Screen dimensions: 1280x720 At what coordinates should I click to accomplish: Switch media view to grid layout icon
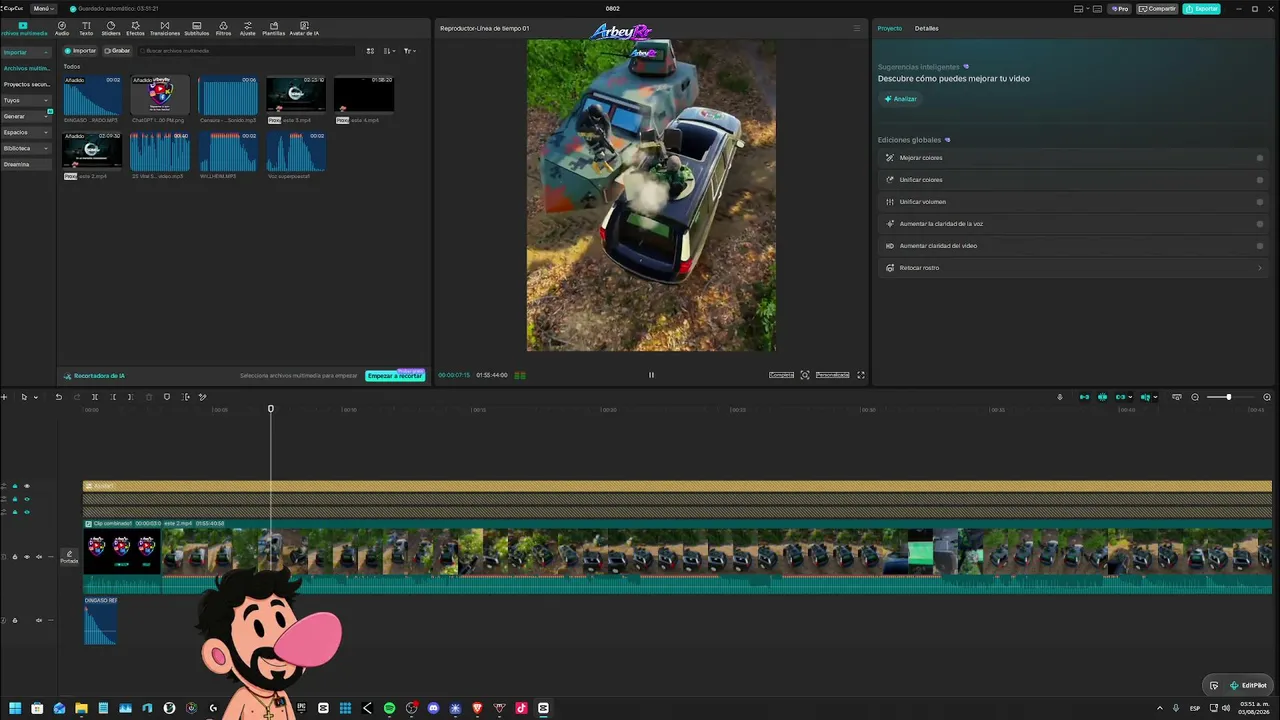(370, 51)
